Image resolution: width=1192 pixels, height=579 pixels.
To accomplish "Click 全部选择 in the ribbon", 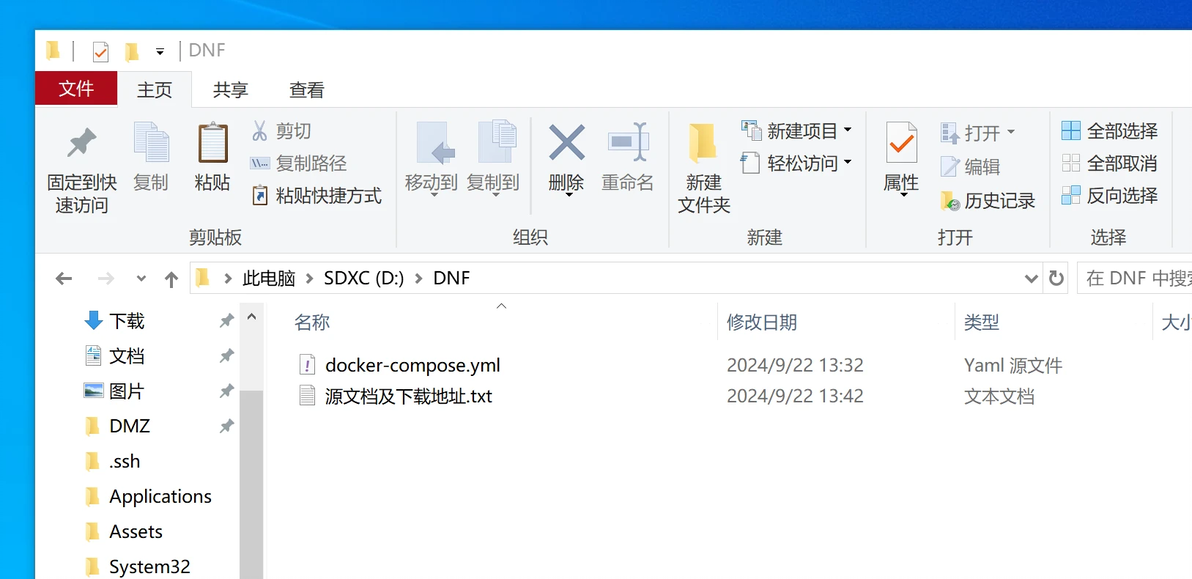I will [1109, 131].
